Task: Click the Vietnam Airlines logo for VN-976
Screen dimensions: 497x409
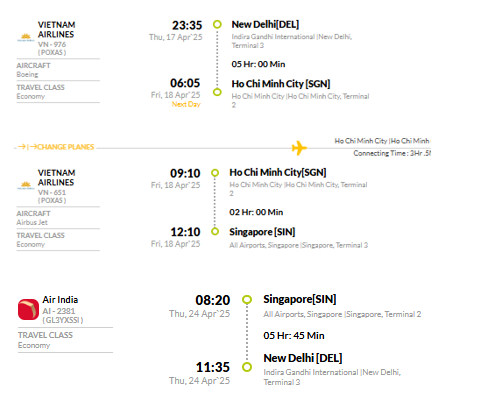Action: point(26,38)
